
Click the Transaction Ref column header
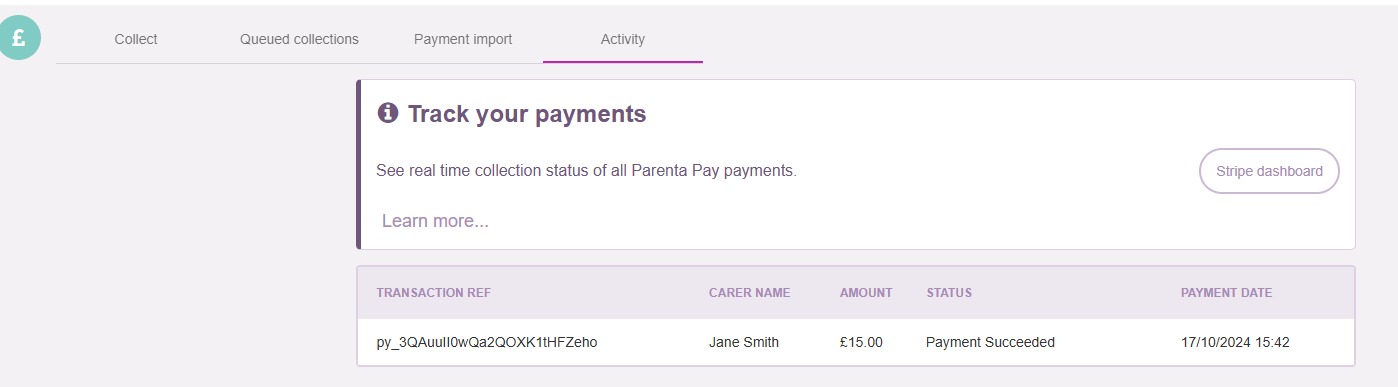coord(434,293)
